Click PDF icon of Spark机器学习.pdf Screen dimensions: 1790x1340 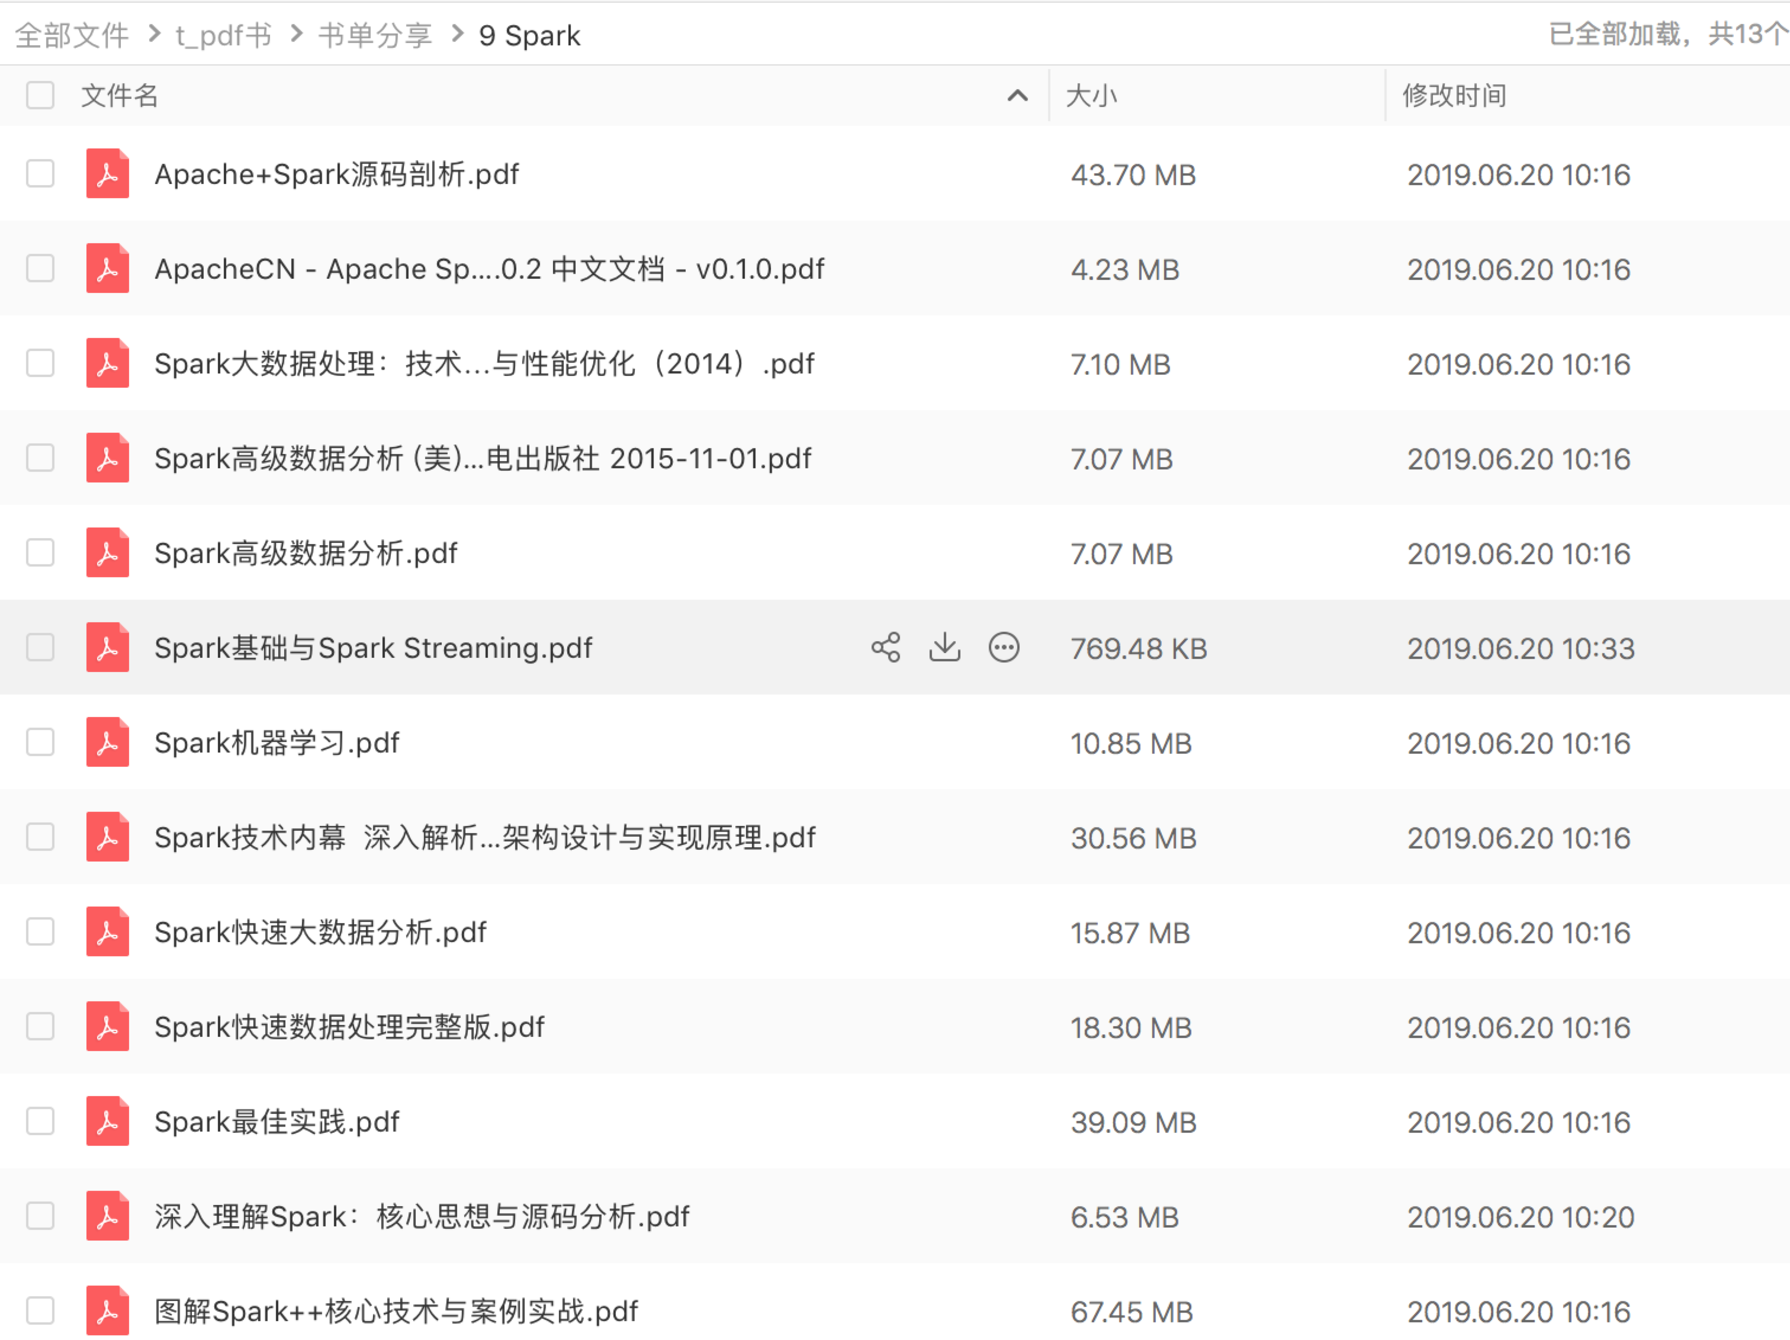pos(108,742)
